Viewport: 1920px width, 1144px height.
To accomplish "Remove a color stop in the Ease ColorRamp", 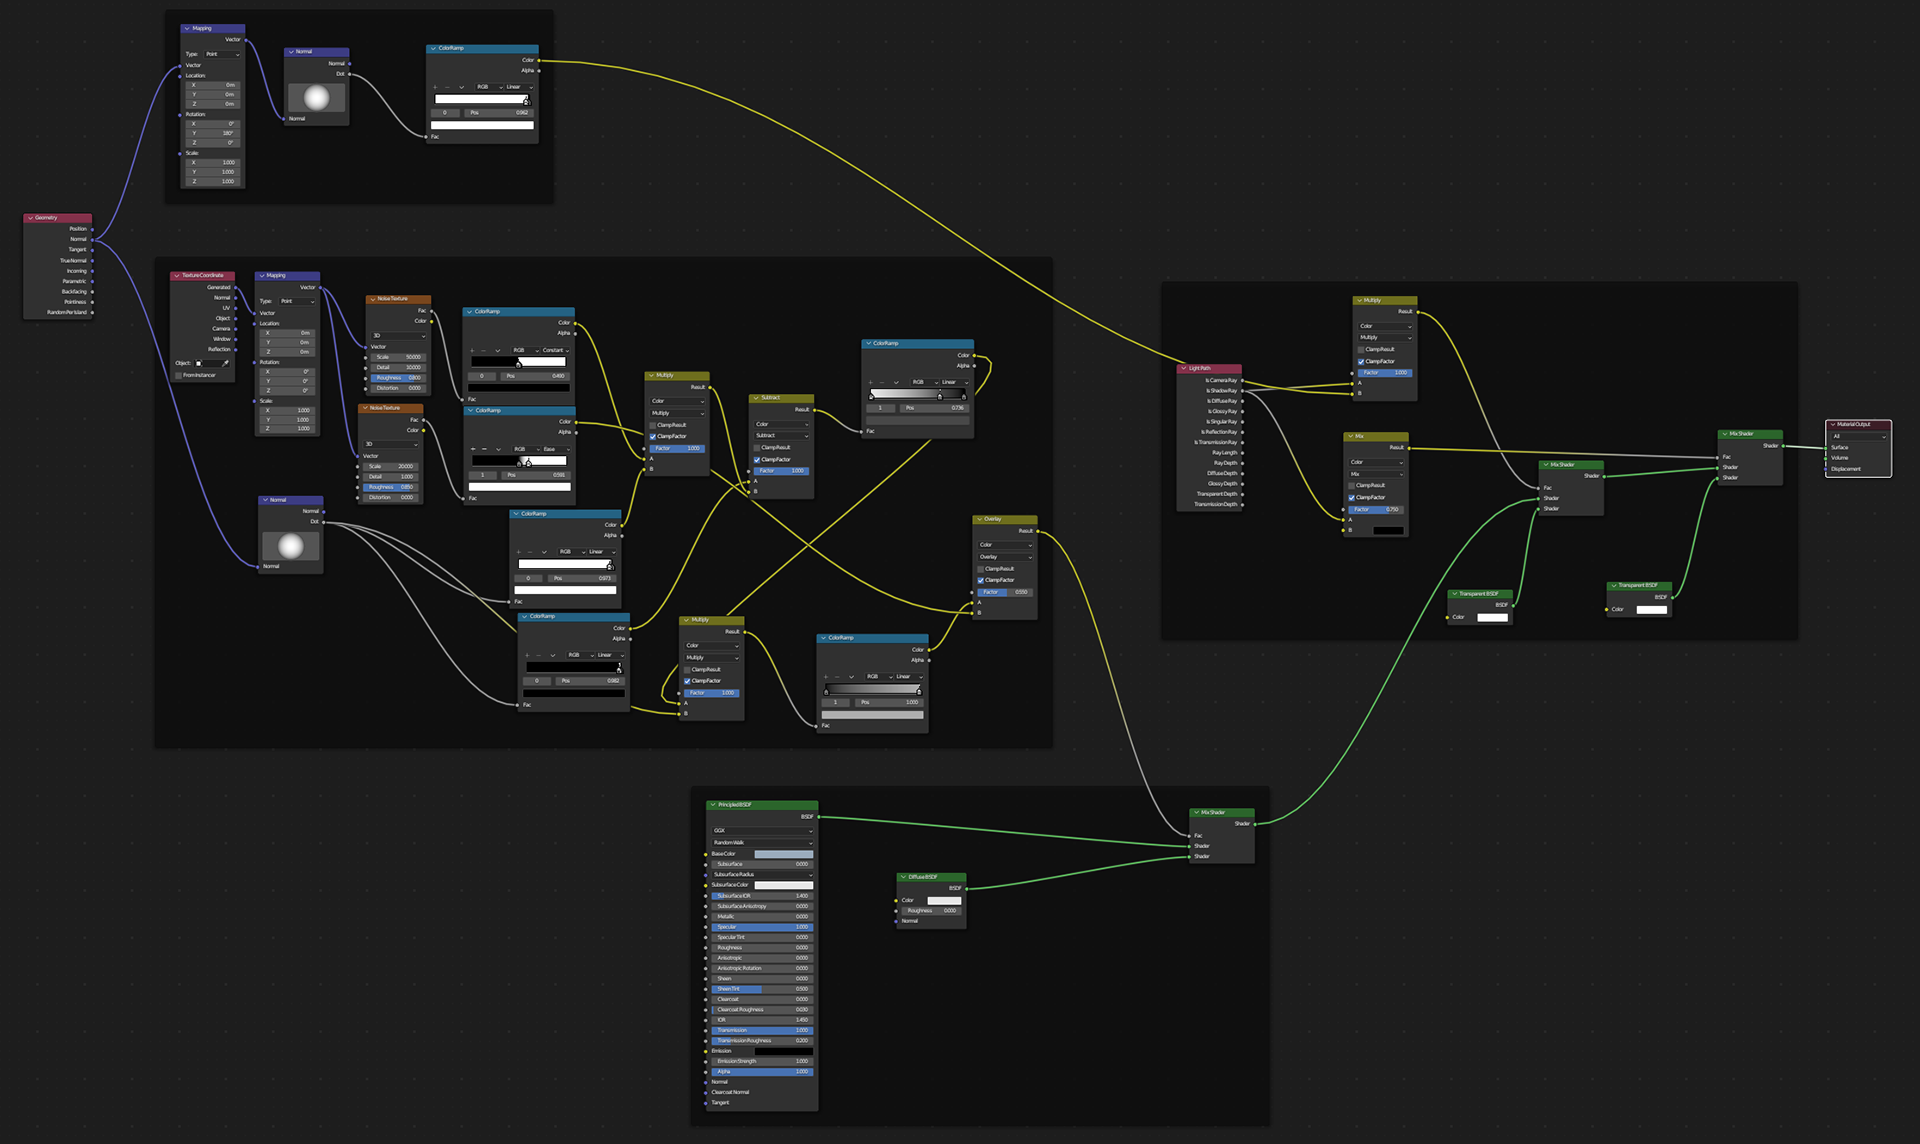I will pos(485,449).
